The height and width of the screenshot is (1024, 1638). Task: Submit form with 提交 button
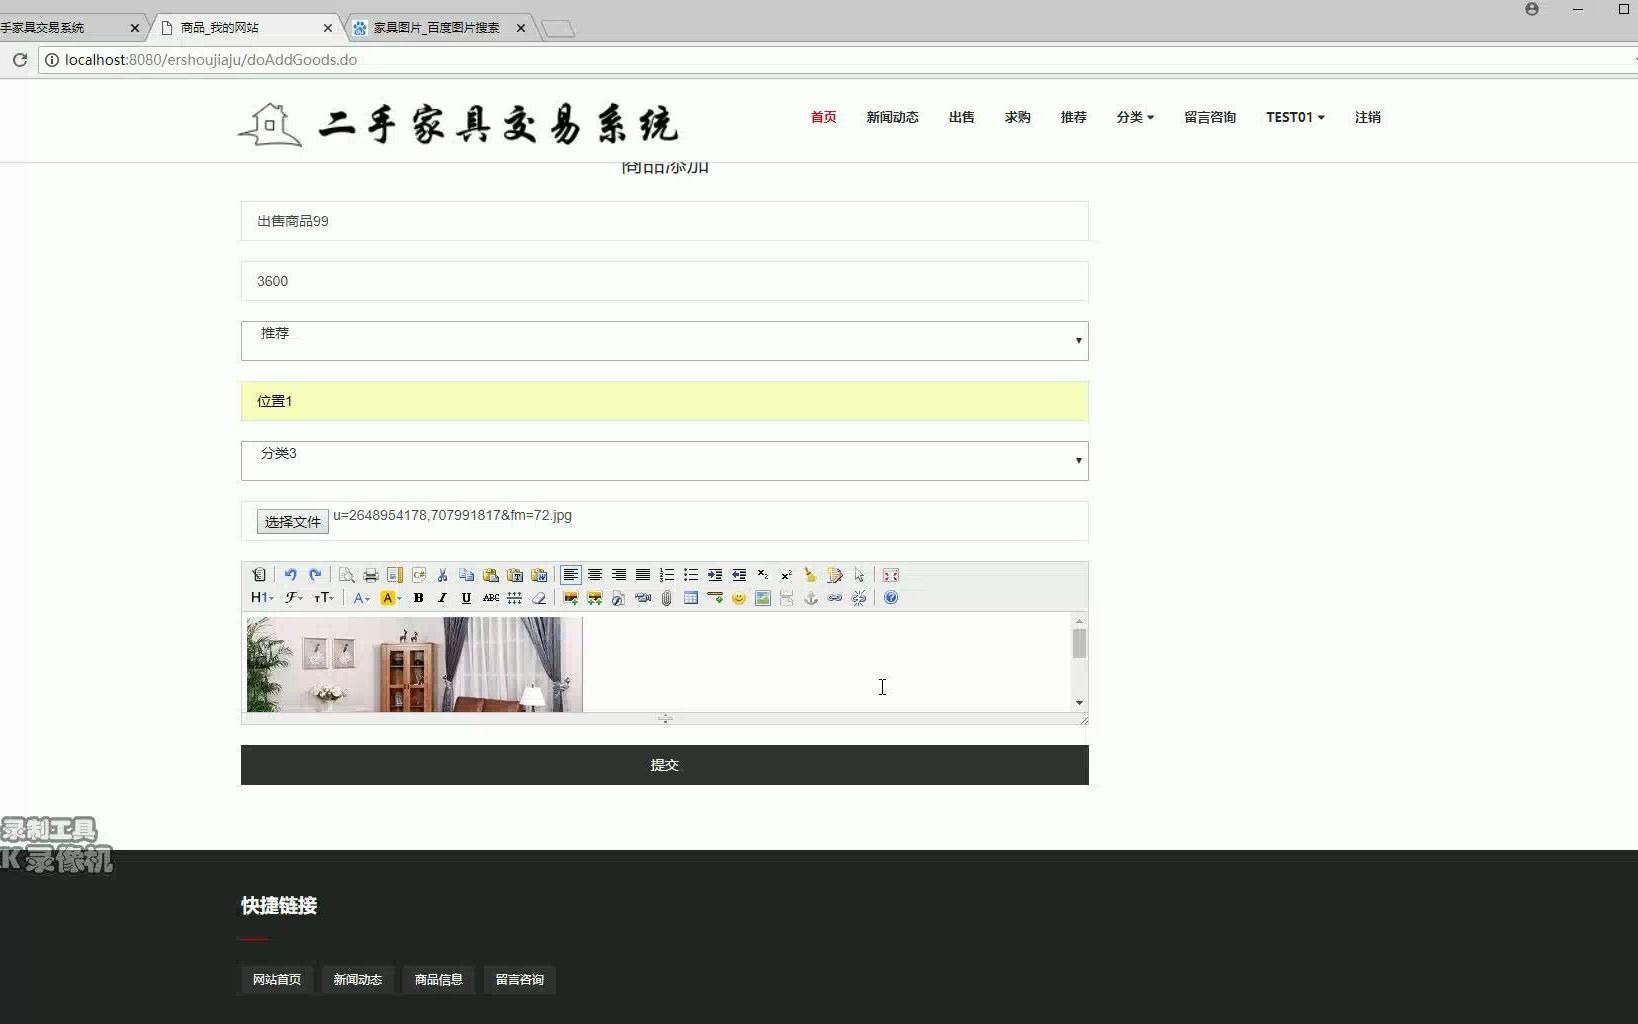pos(664,765)
